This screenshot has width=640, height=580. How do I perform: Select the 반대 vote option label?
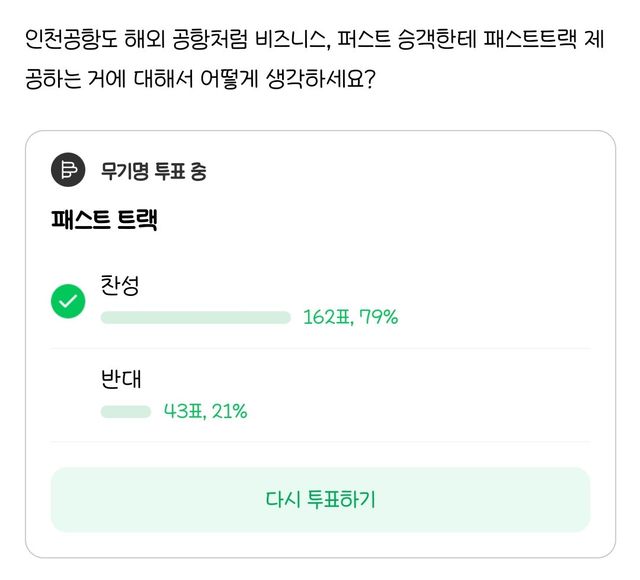[x=119, y=379]
